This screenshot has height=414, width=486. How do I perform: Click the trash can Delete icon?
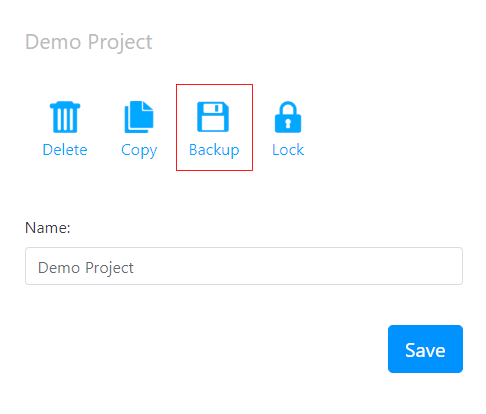pyautogui.click(x=65, y=117)
